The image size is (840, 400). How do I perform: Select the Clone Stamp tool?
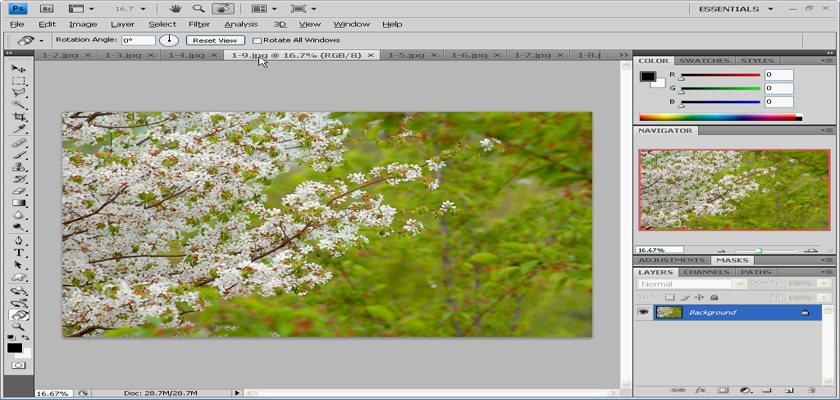[19, 167]
